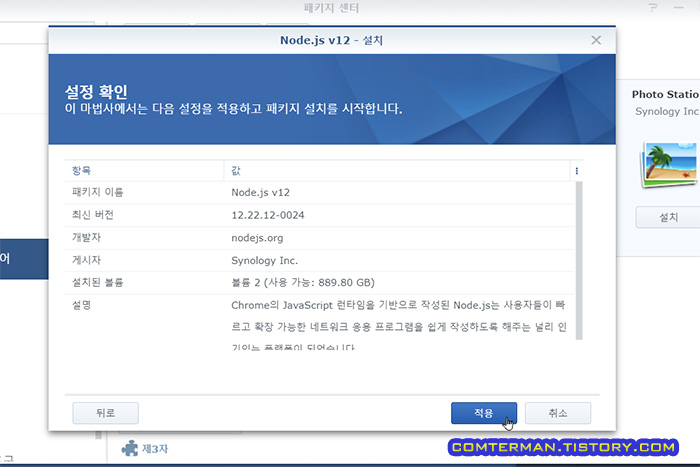Open the Package Center help icon
Image resolution: width=700 pixels, height=467 pixels.
pos(653,8)
